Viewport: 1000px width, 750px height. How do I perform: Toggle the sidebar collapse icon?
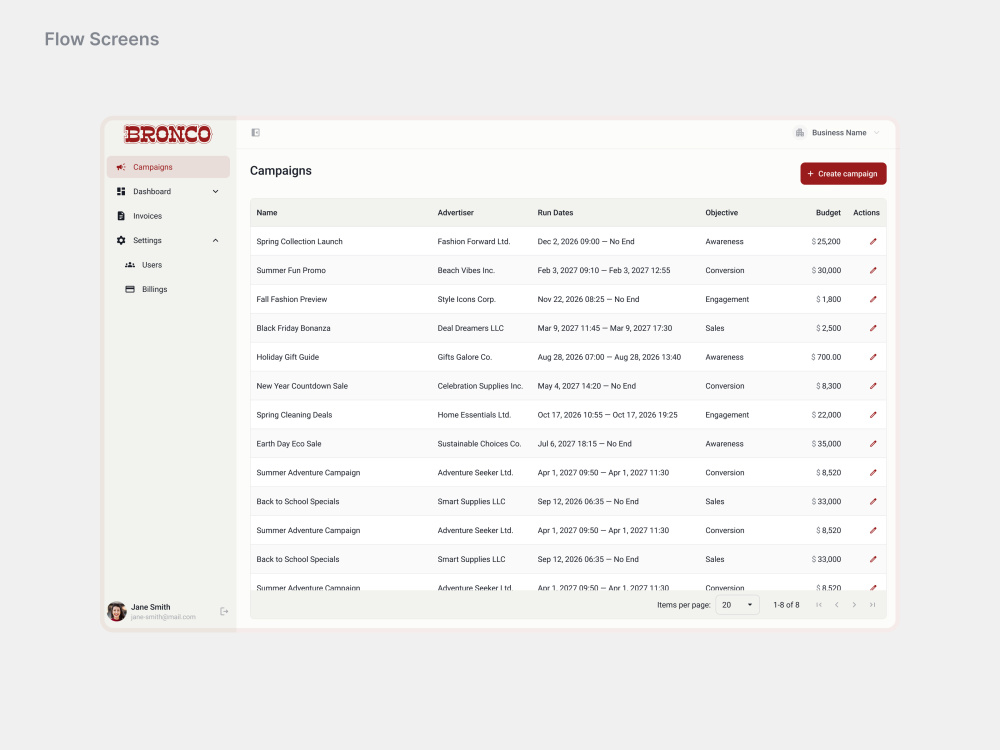click(x=256, y=133)
